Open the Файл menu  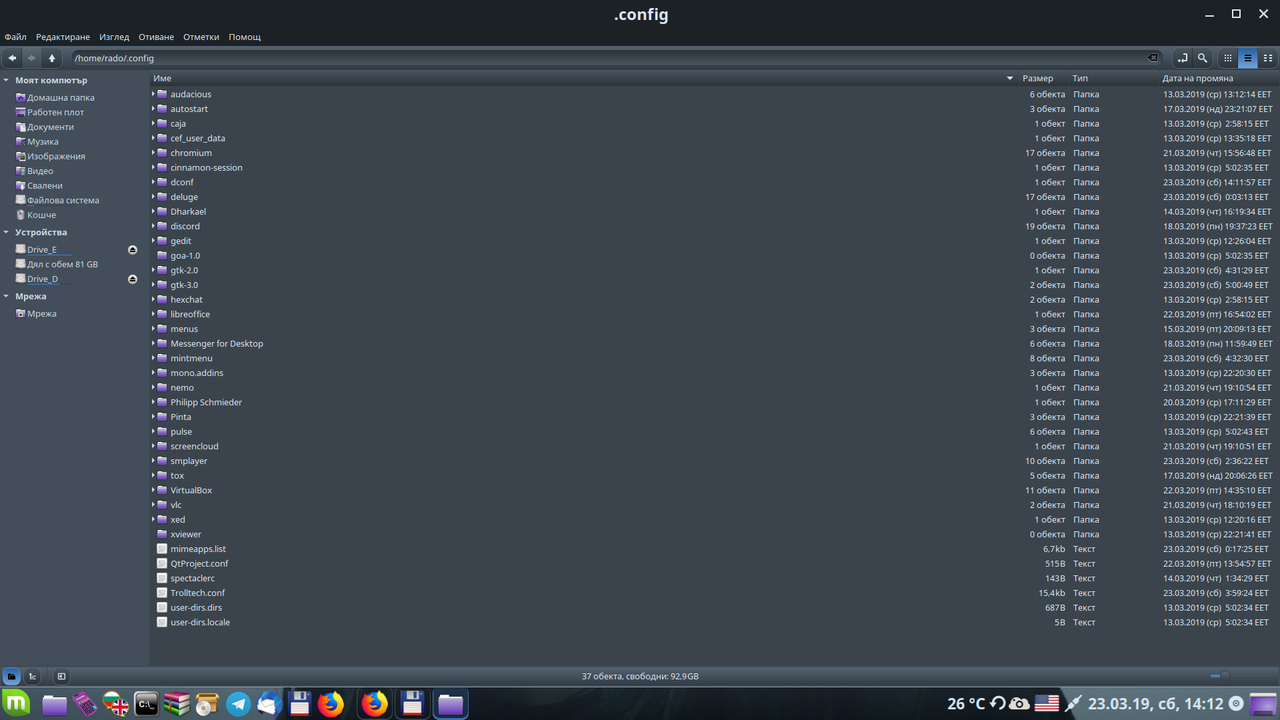pyautogui.click(x=15, y=37)
